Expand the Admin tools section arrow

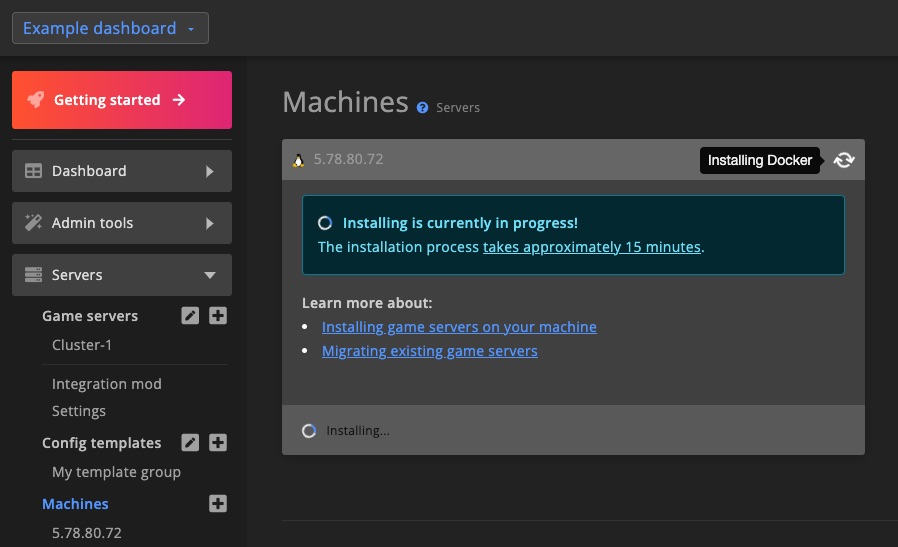(210, 223)
